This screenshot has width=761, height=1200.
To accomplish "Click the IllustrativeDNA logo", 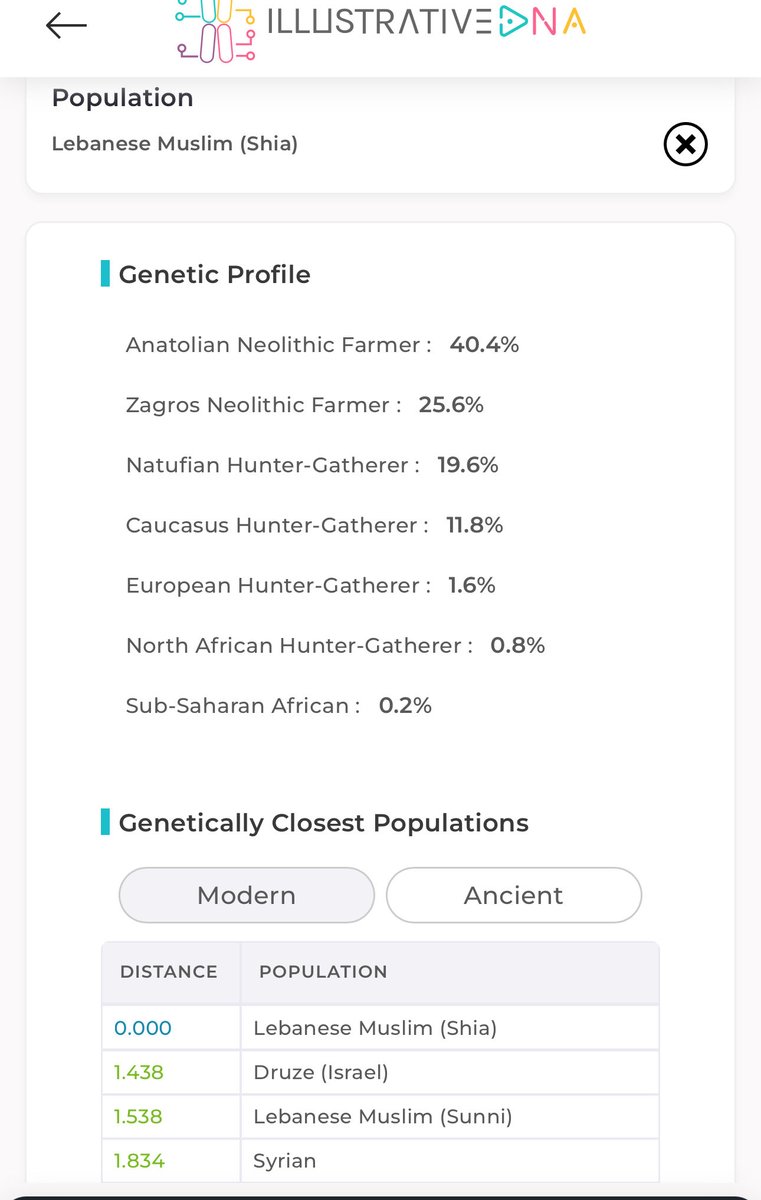I will [381, 27].
